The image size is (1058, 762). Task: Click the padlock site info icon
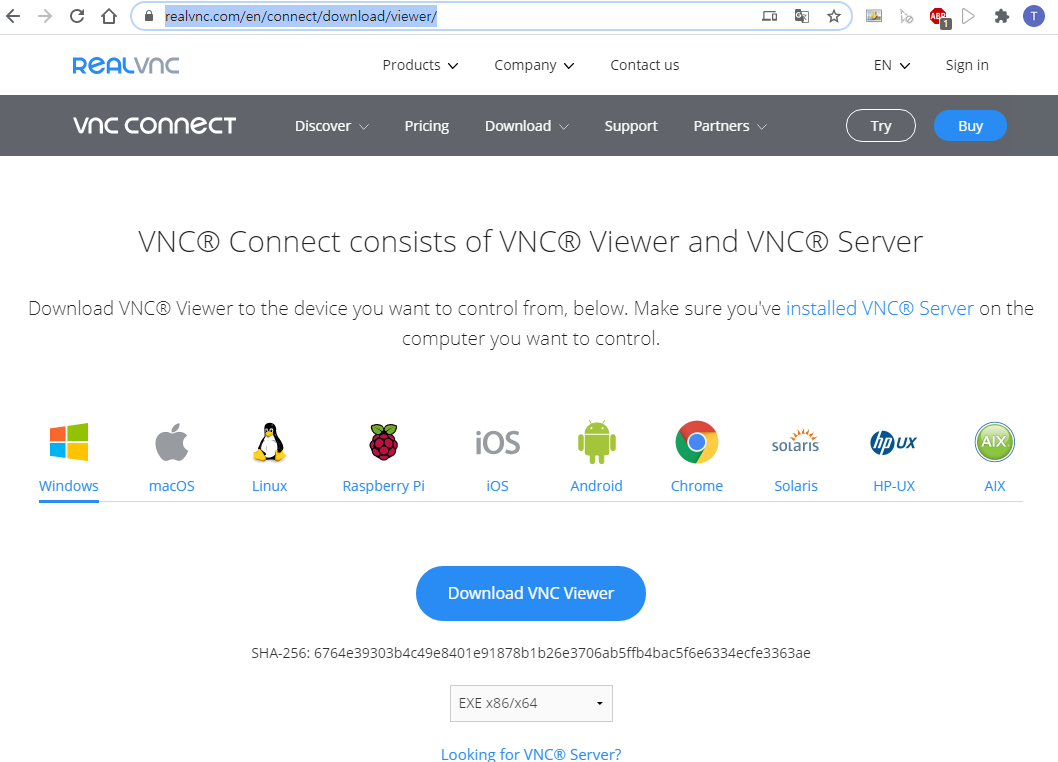[149, 16]
